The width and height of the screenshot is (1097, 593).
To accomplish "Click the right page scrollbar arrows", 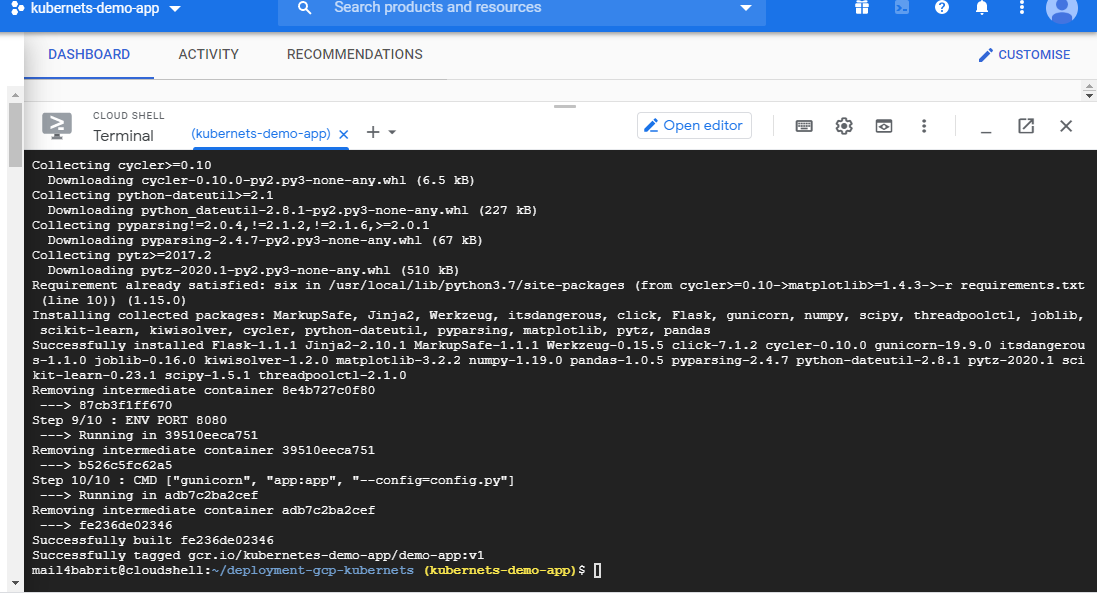I will click(1089, 90).
